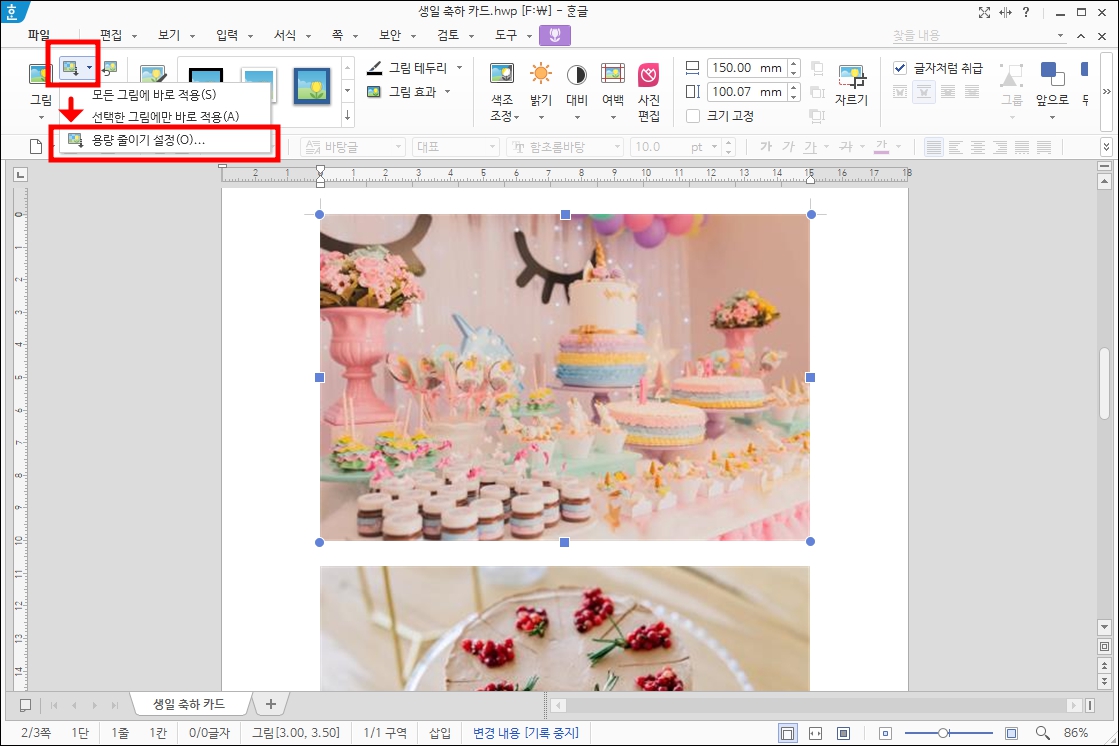Open the 도구 menu
Screen dimensions: 1119x746
point(506,35)
